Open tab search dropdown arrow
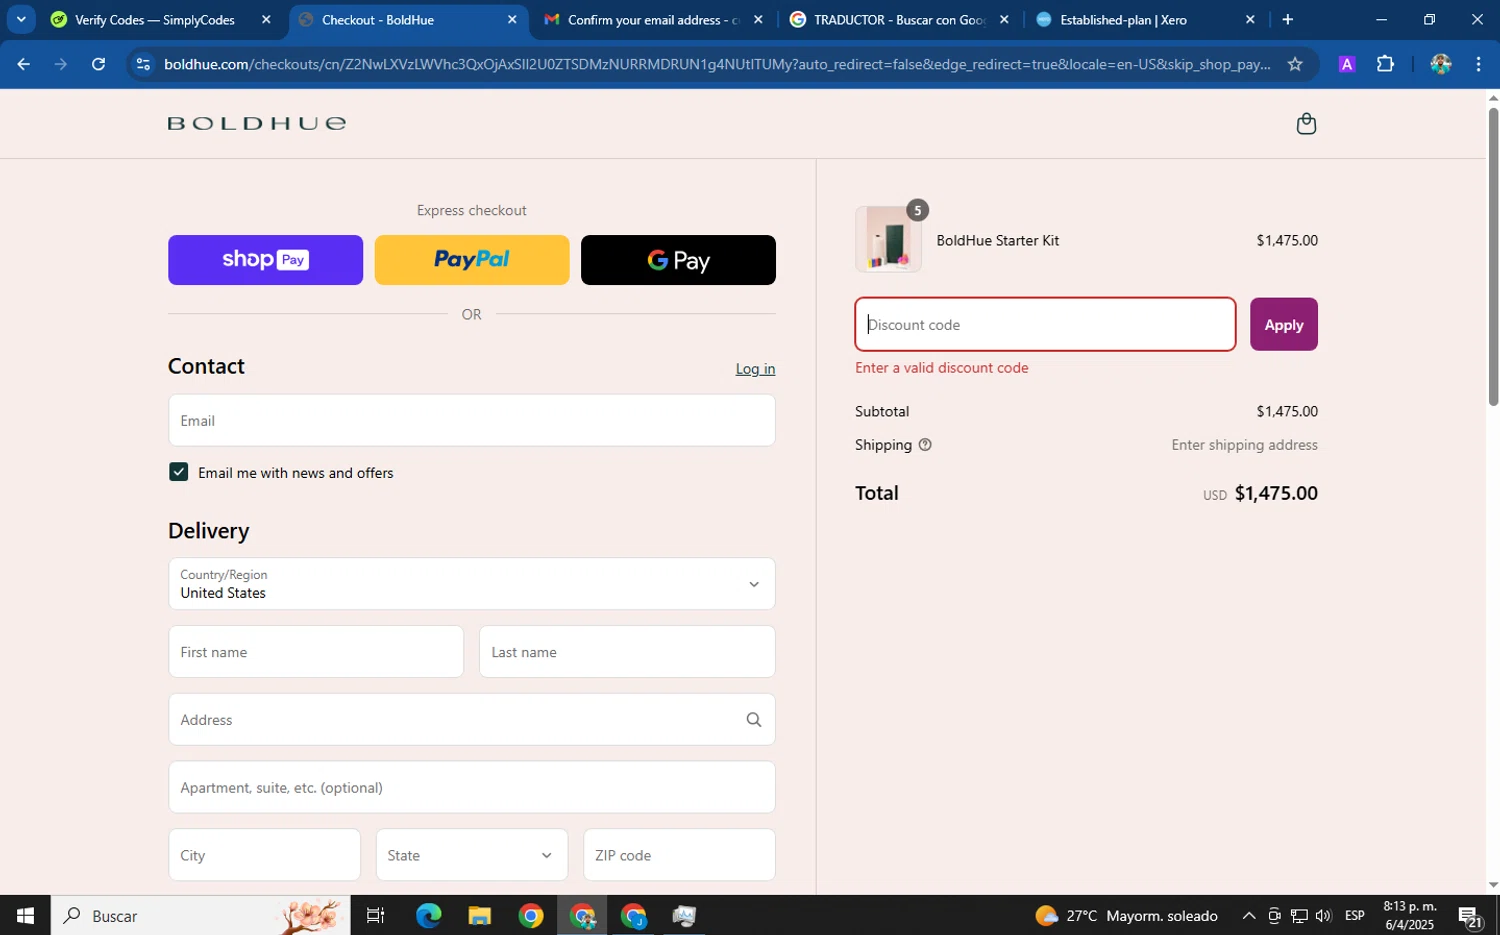 click(x=21, y=20)
